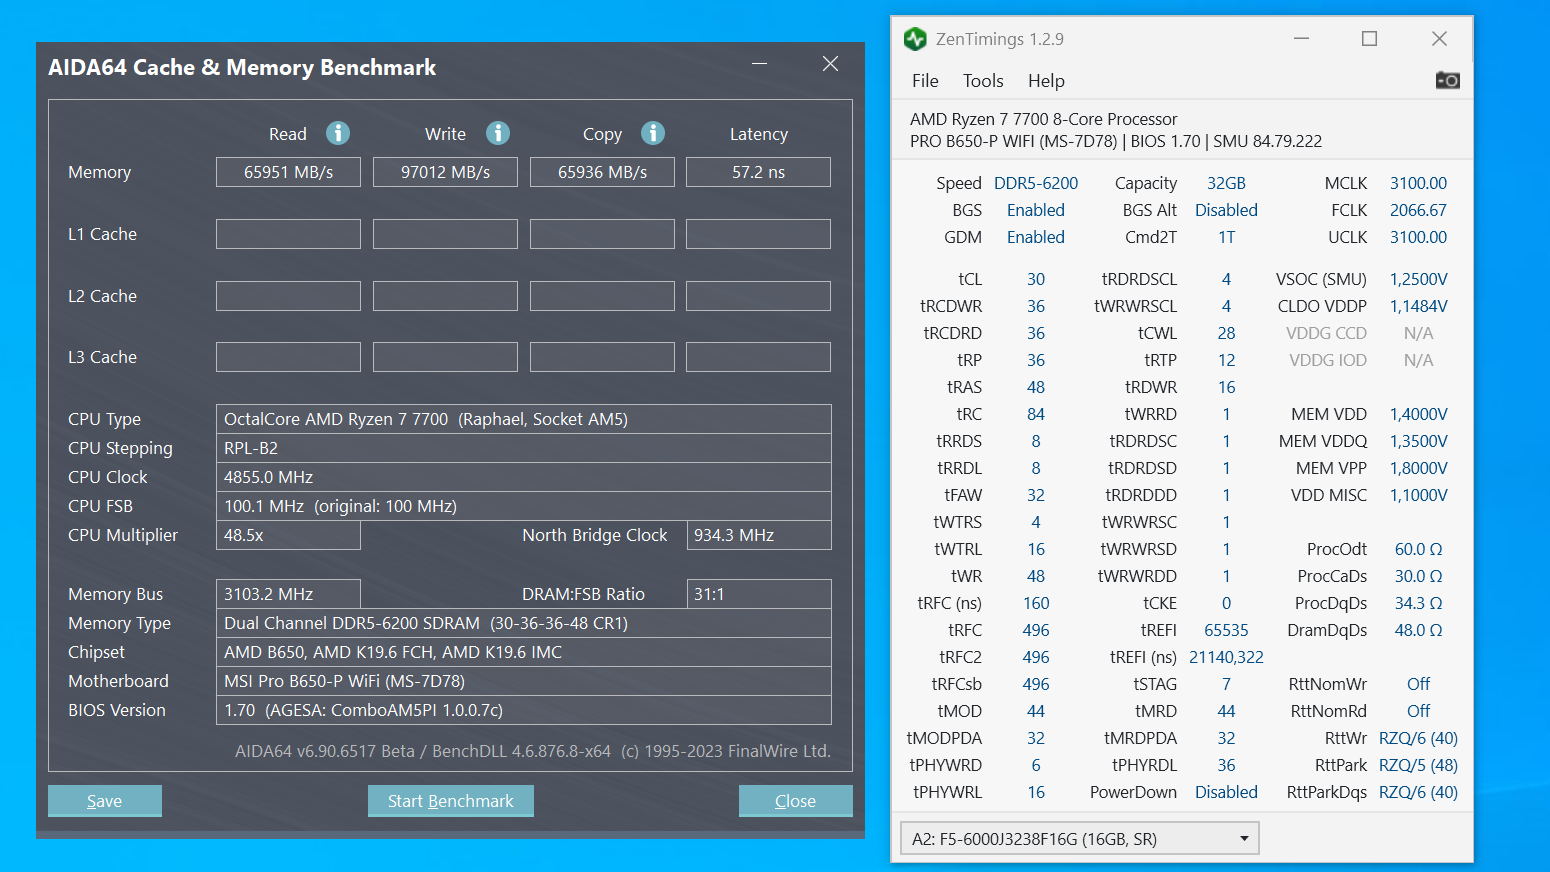Click the Memory Read result field

coord(288,172)
